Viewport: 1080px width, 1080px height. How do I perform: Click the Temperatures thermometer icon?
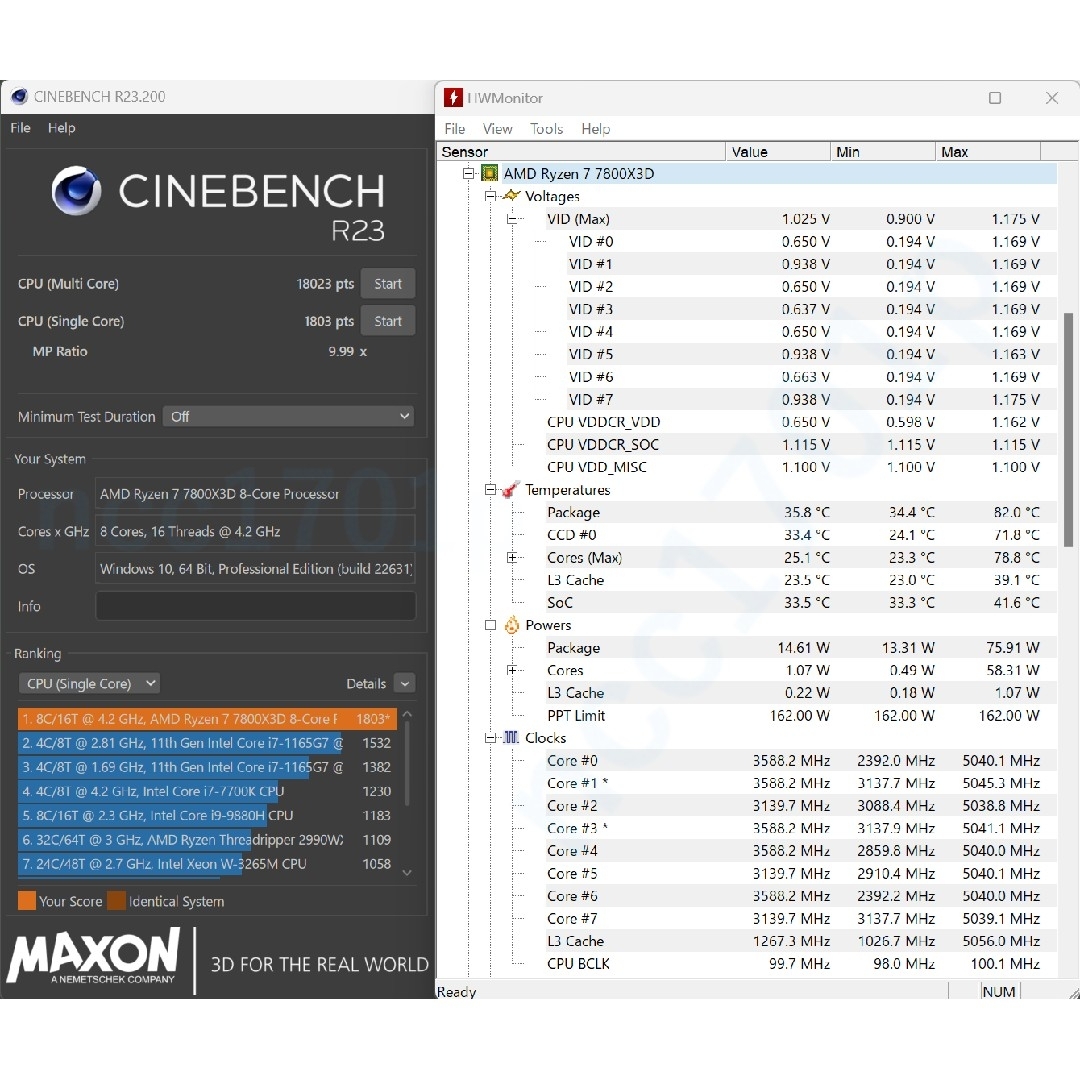coord(510,490)
